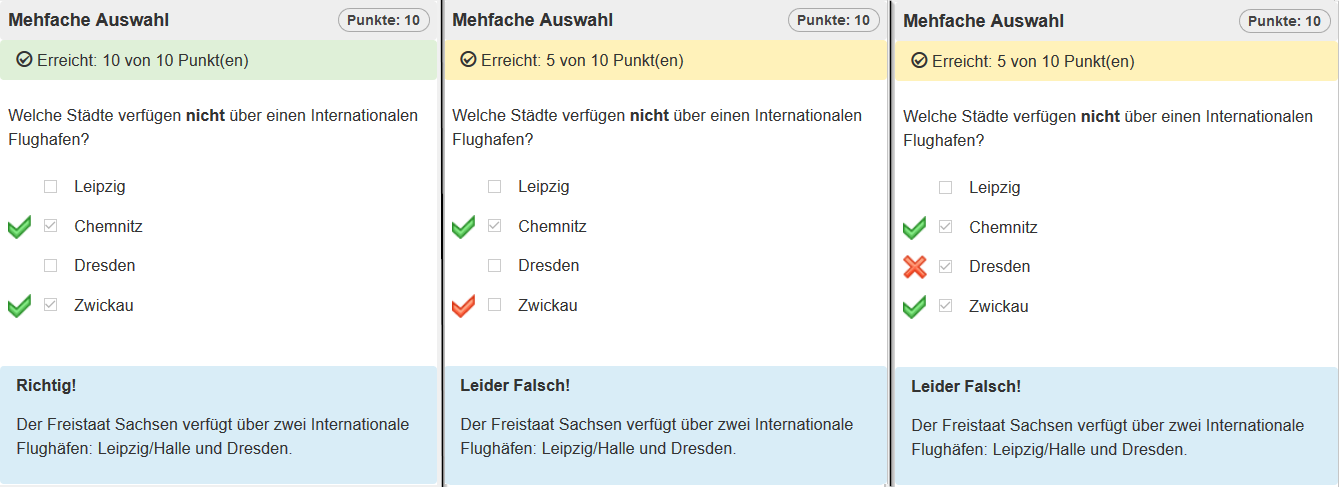Toggle Leipzig checkbox in left panel

[50, 186]
